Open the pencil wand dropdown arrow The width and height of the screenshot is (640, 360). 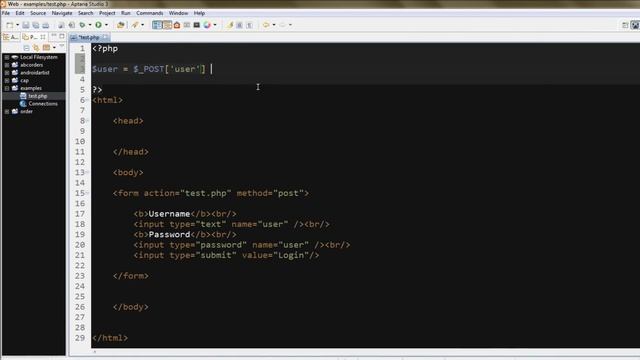tap(142, 25)
